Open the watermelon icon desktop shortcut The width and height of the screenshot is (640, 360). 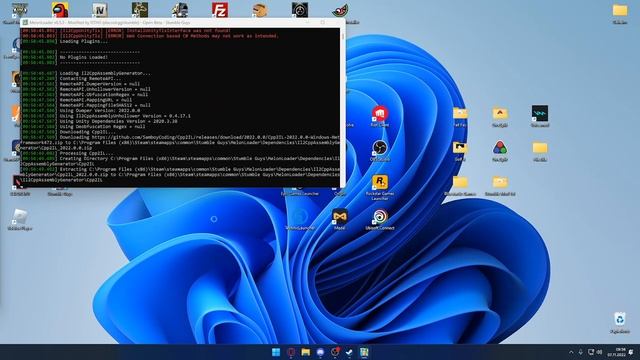coord(340,10)
